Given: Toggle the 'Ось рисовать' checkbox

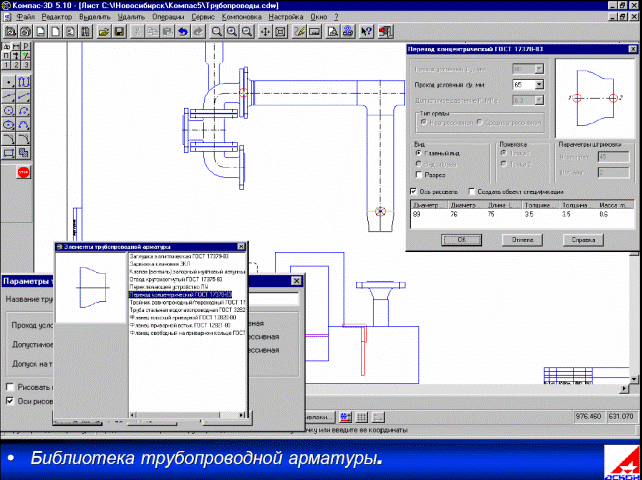Looking at the screenshot, I should tap(413, 192).
